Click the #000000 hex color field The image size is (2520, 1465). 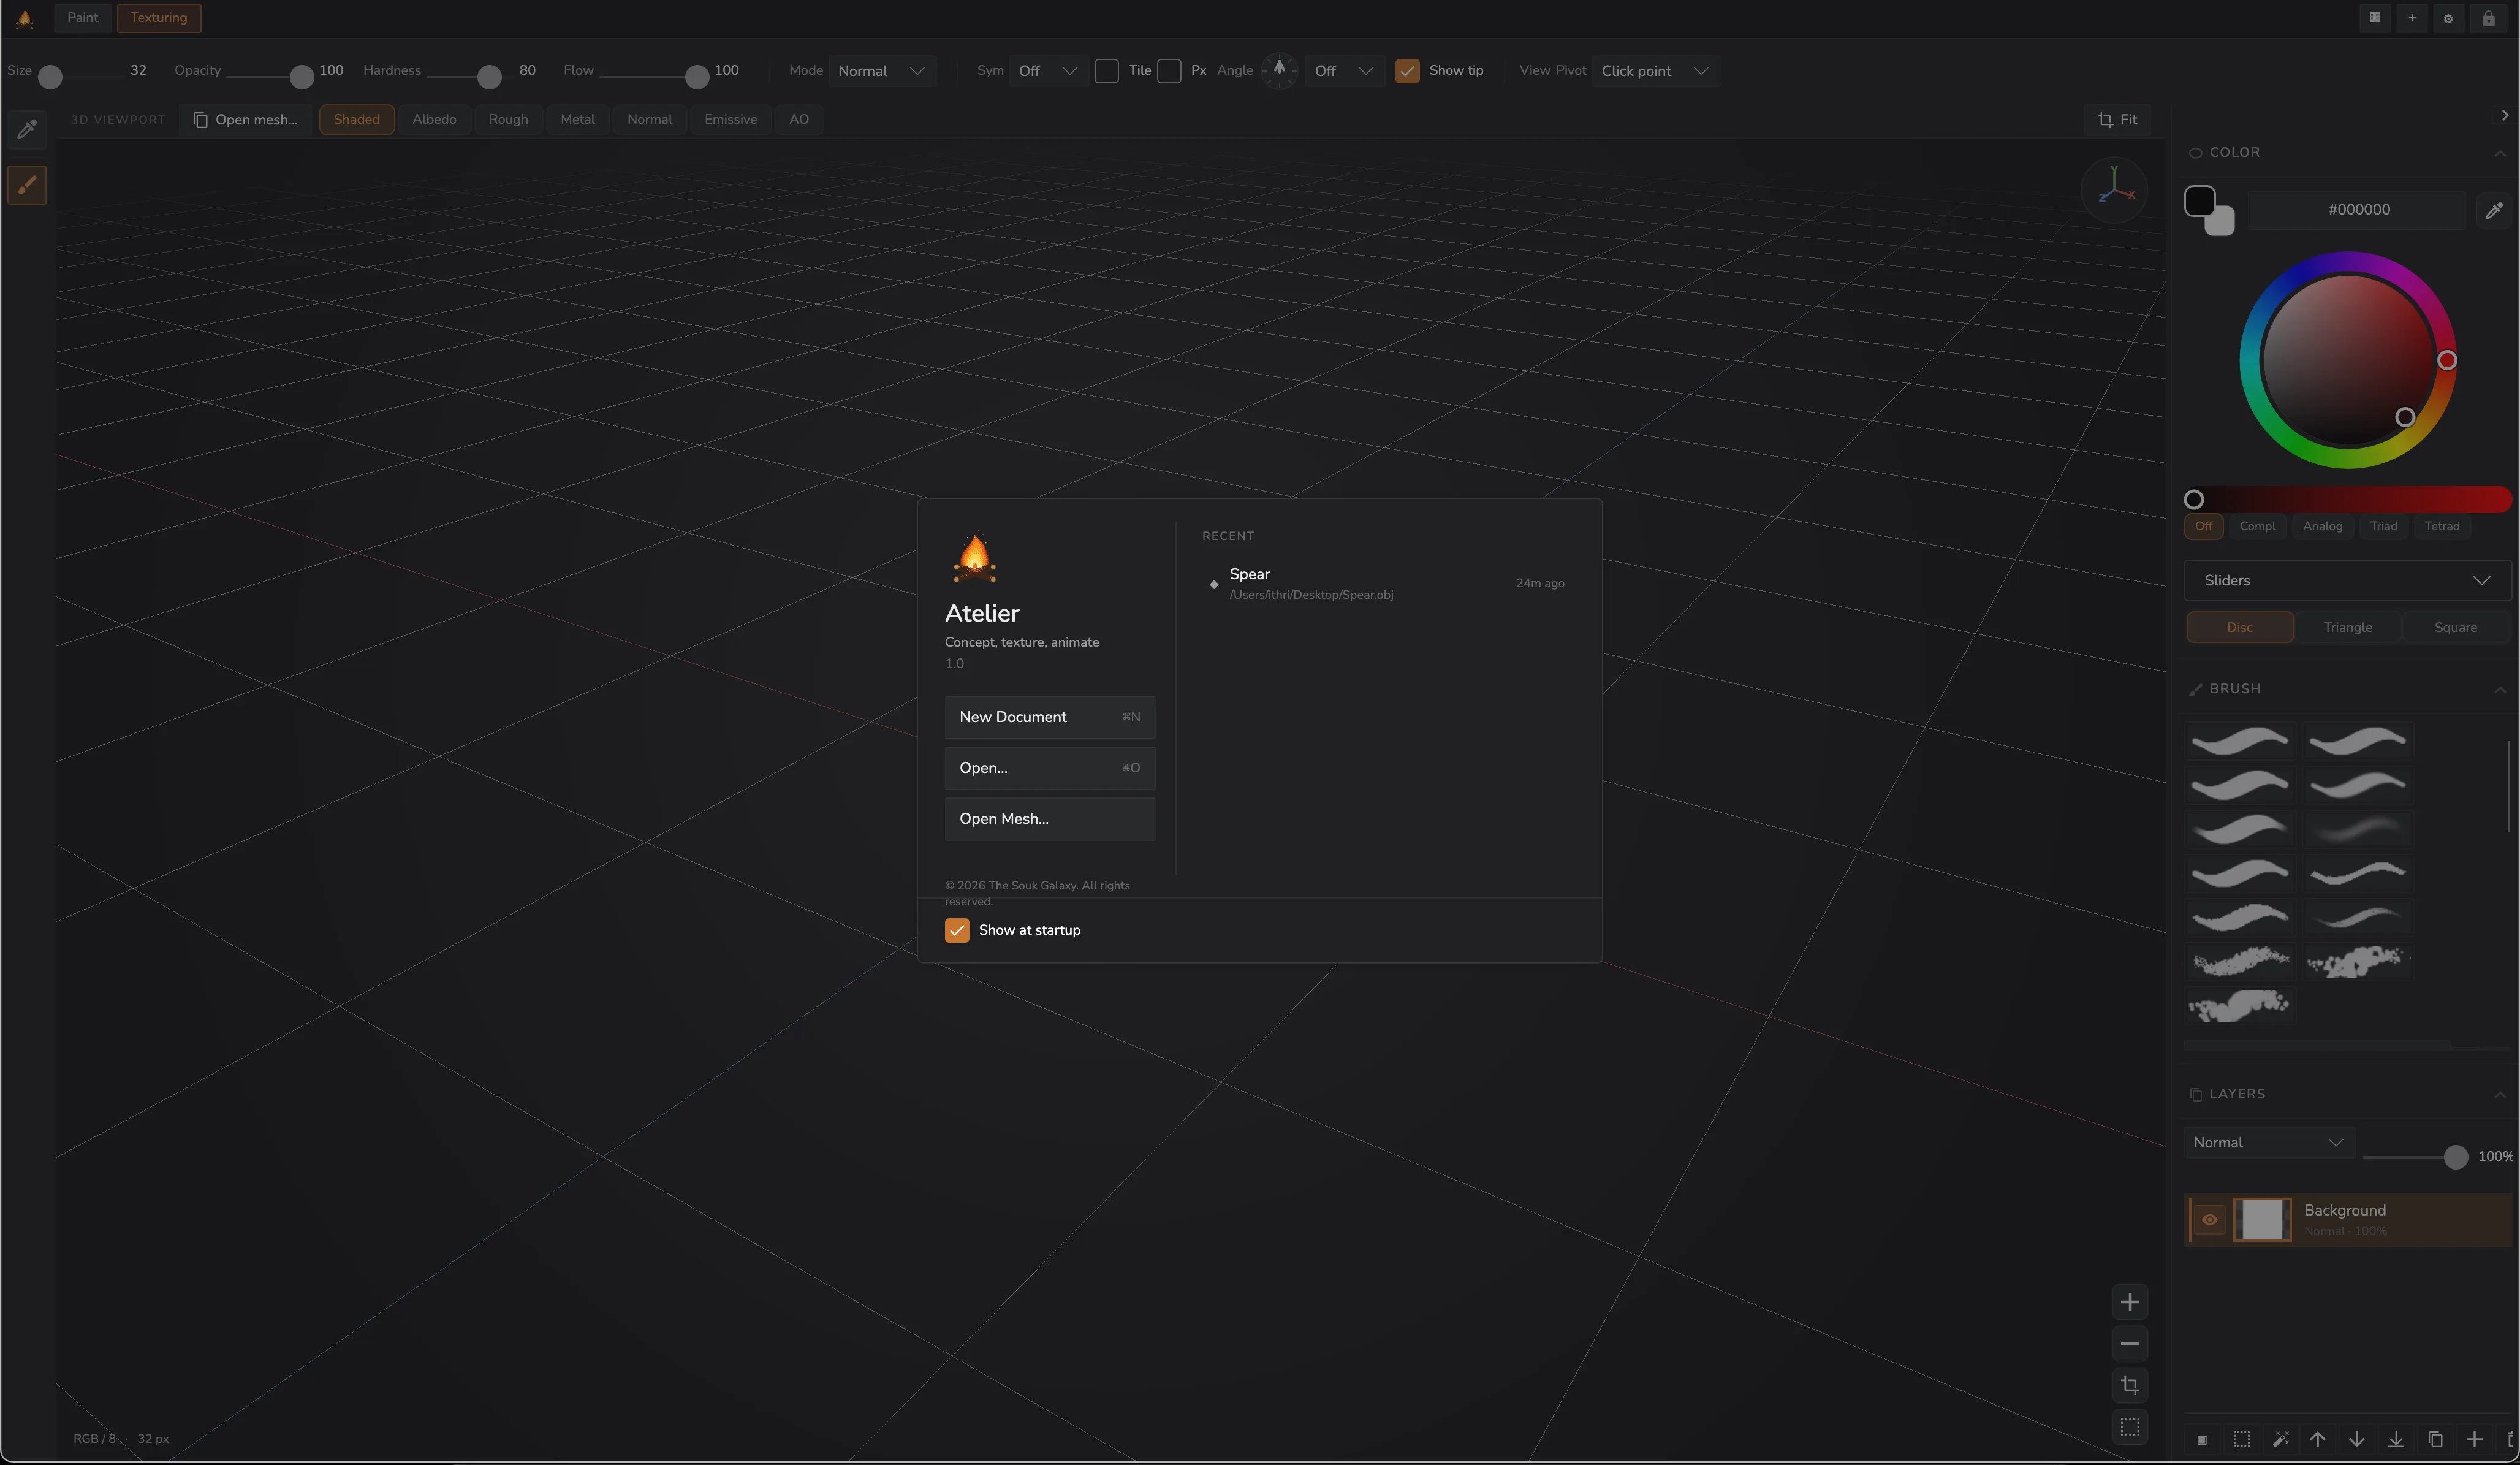(2358, 210)
